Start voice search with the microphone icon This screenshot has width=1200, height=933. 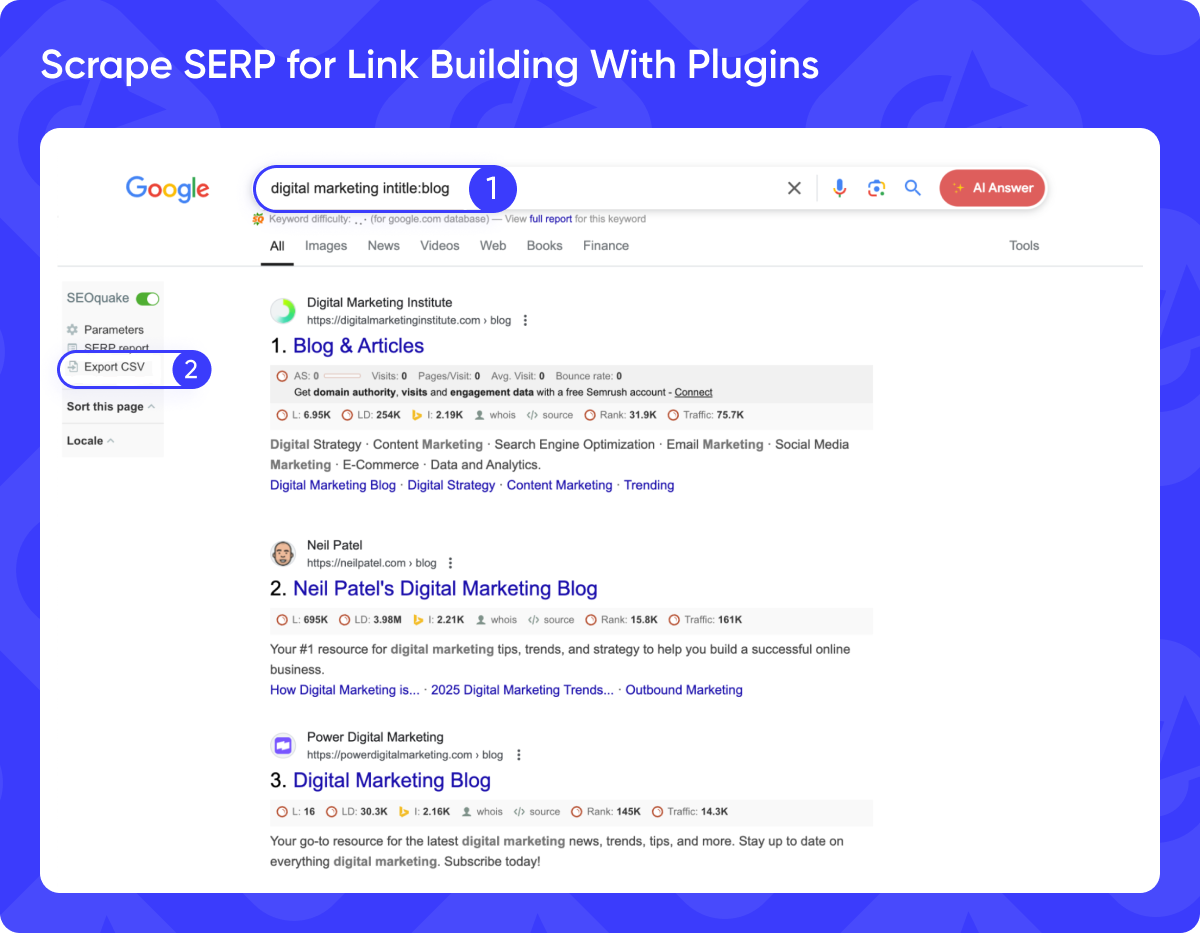tap(839, 188)
